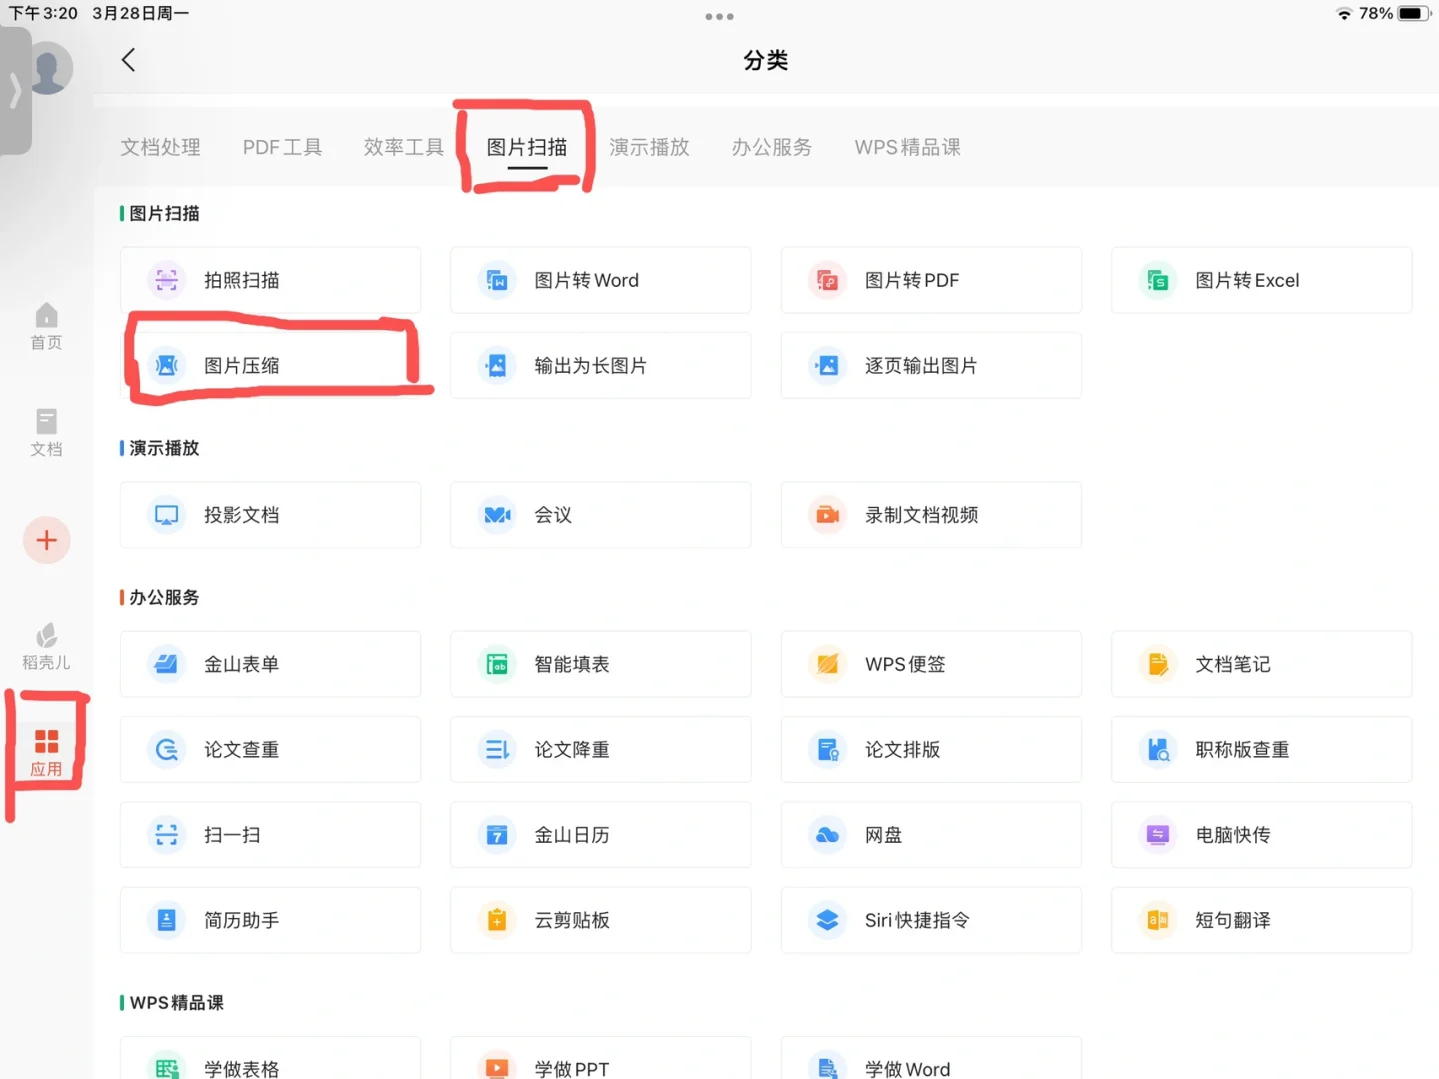Launch the 录制文档视频 recording icon
1439x1079 pixels.
pos(827,515)
